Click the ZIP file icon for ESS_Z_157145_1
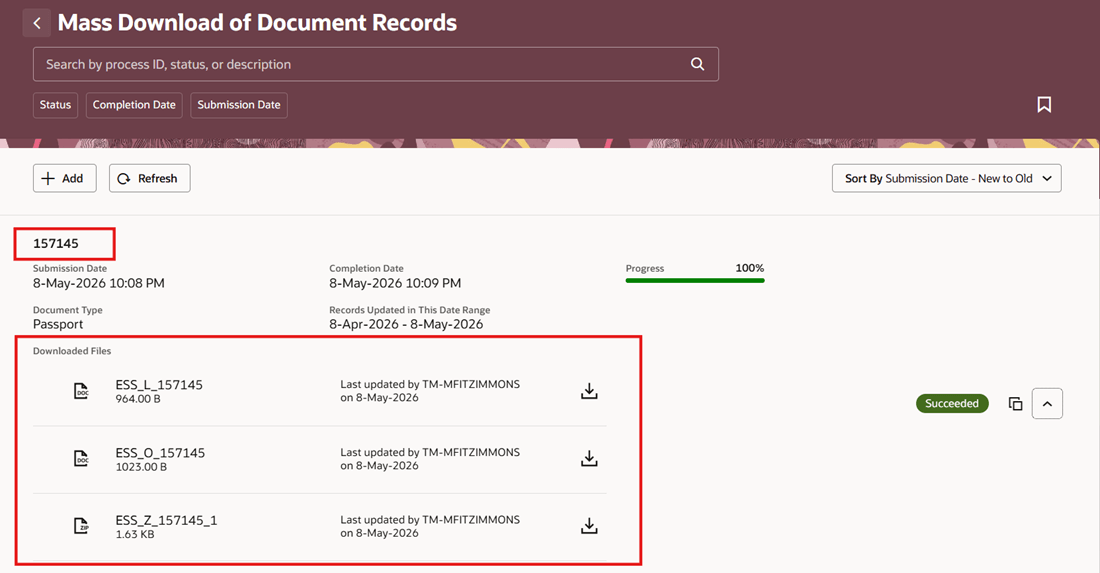The image size is (1100, 573). pos(81,525)
